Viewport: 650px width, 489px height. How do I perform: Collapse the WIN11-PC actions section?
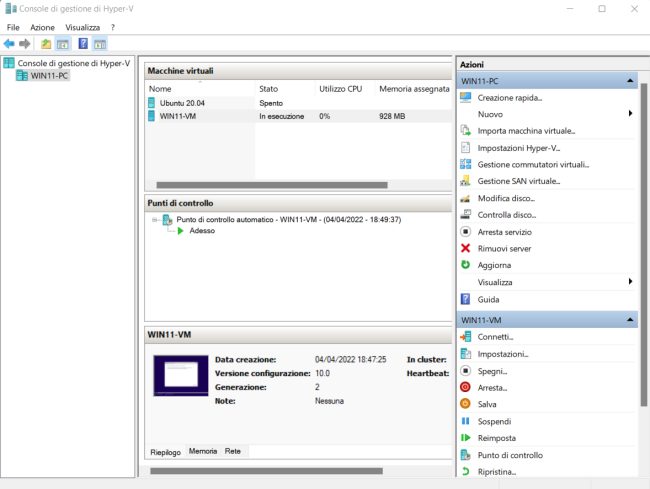(629, 80)
